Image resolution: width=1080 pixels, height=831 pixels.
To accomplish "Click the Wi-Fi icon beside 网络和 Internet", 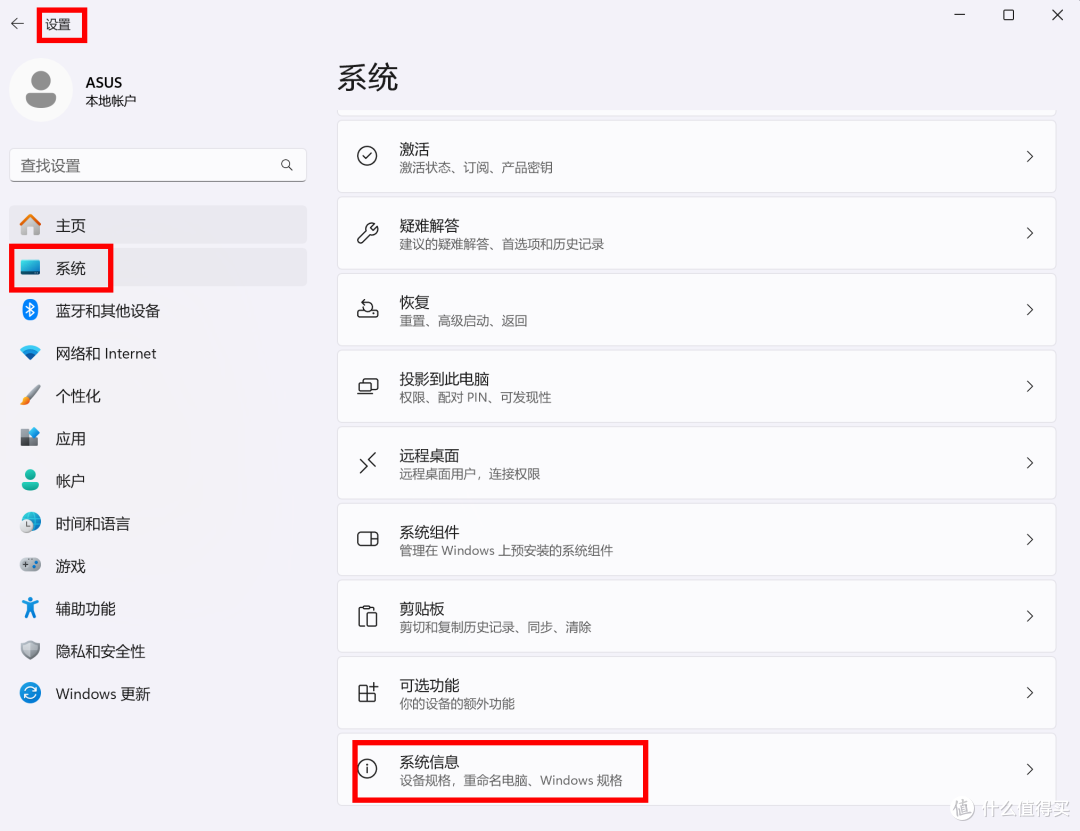I will tap(30, 353).
